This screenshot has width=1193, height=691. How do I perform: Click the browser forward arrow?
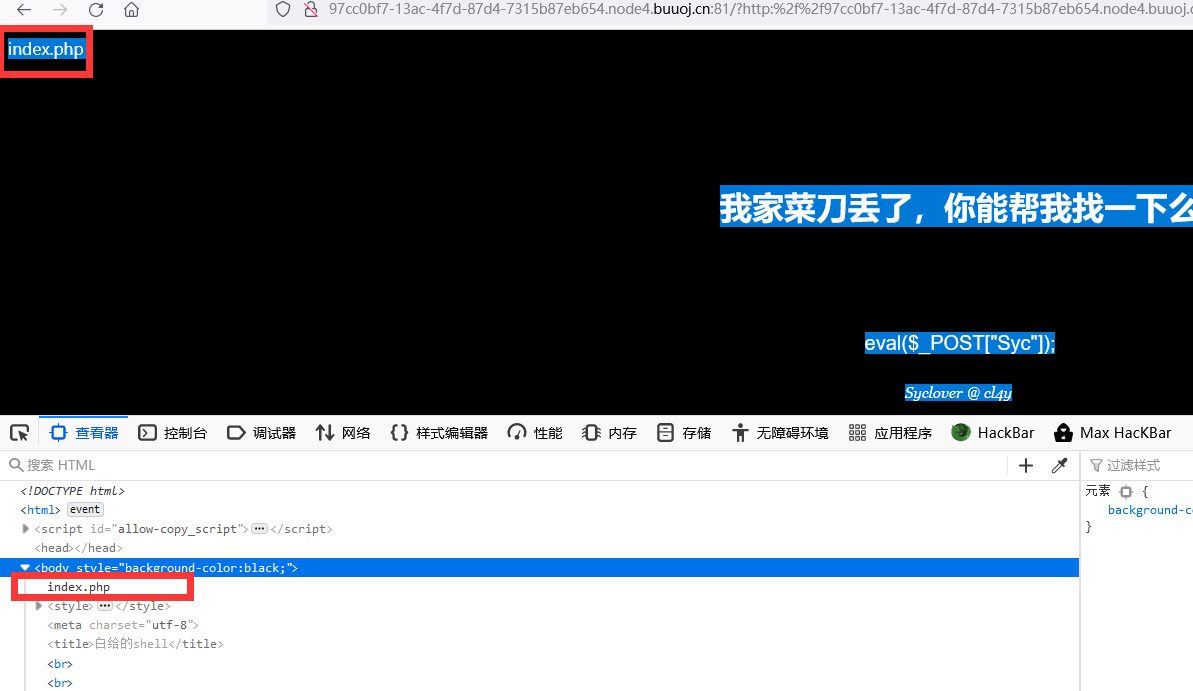tap(60, 10)
